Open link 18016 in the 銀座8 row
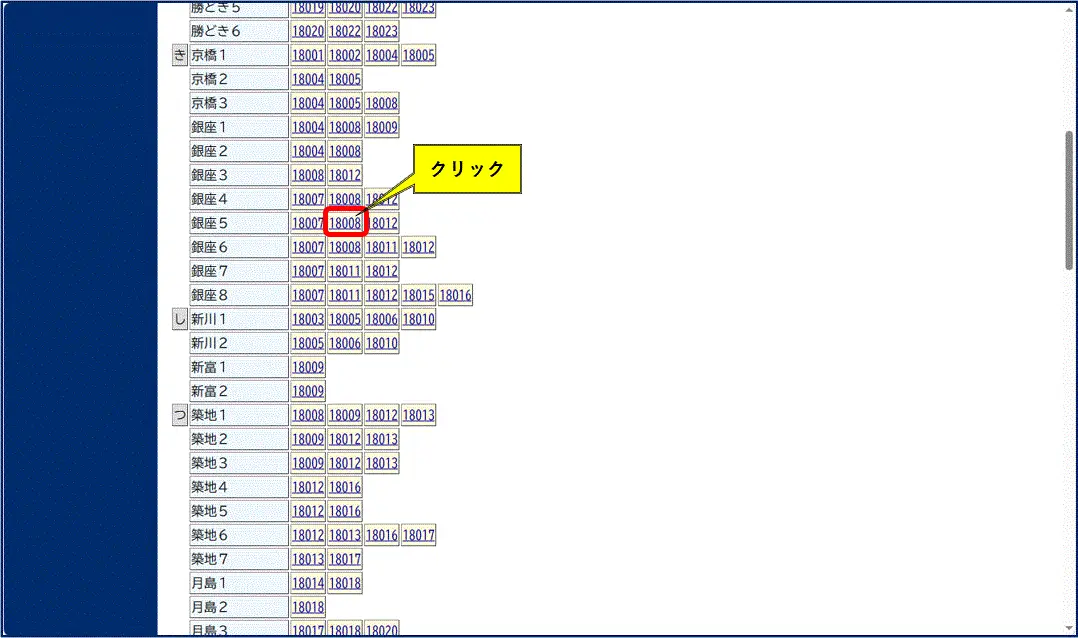Screen dimensions: 1078x638 pos(455,295)
